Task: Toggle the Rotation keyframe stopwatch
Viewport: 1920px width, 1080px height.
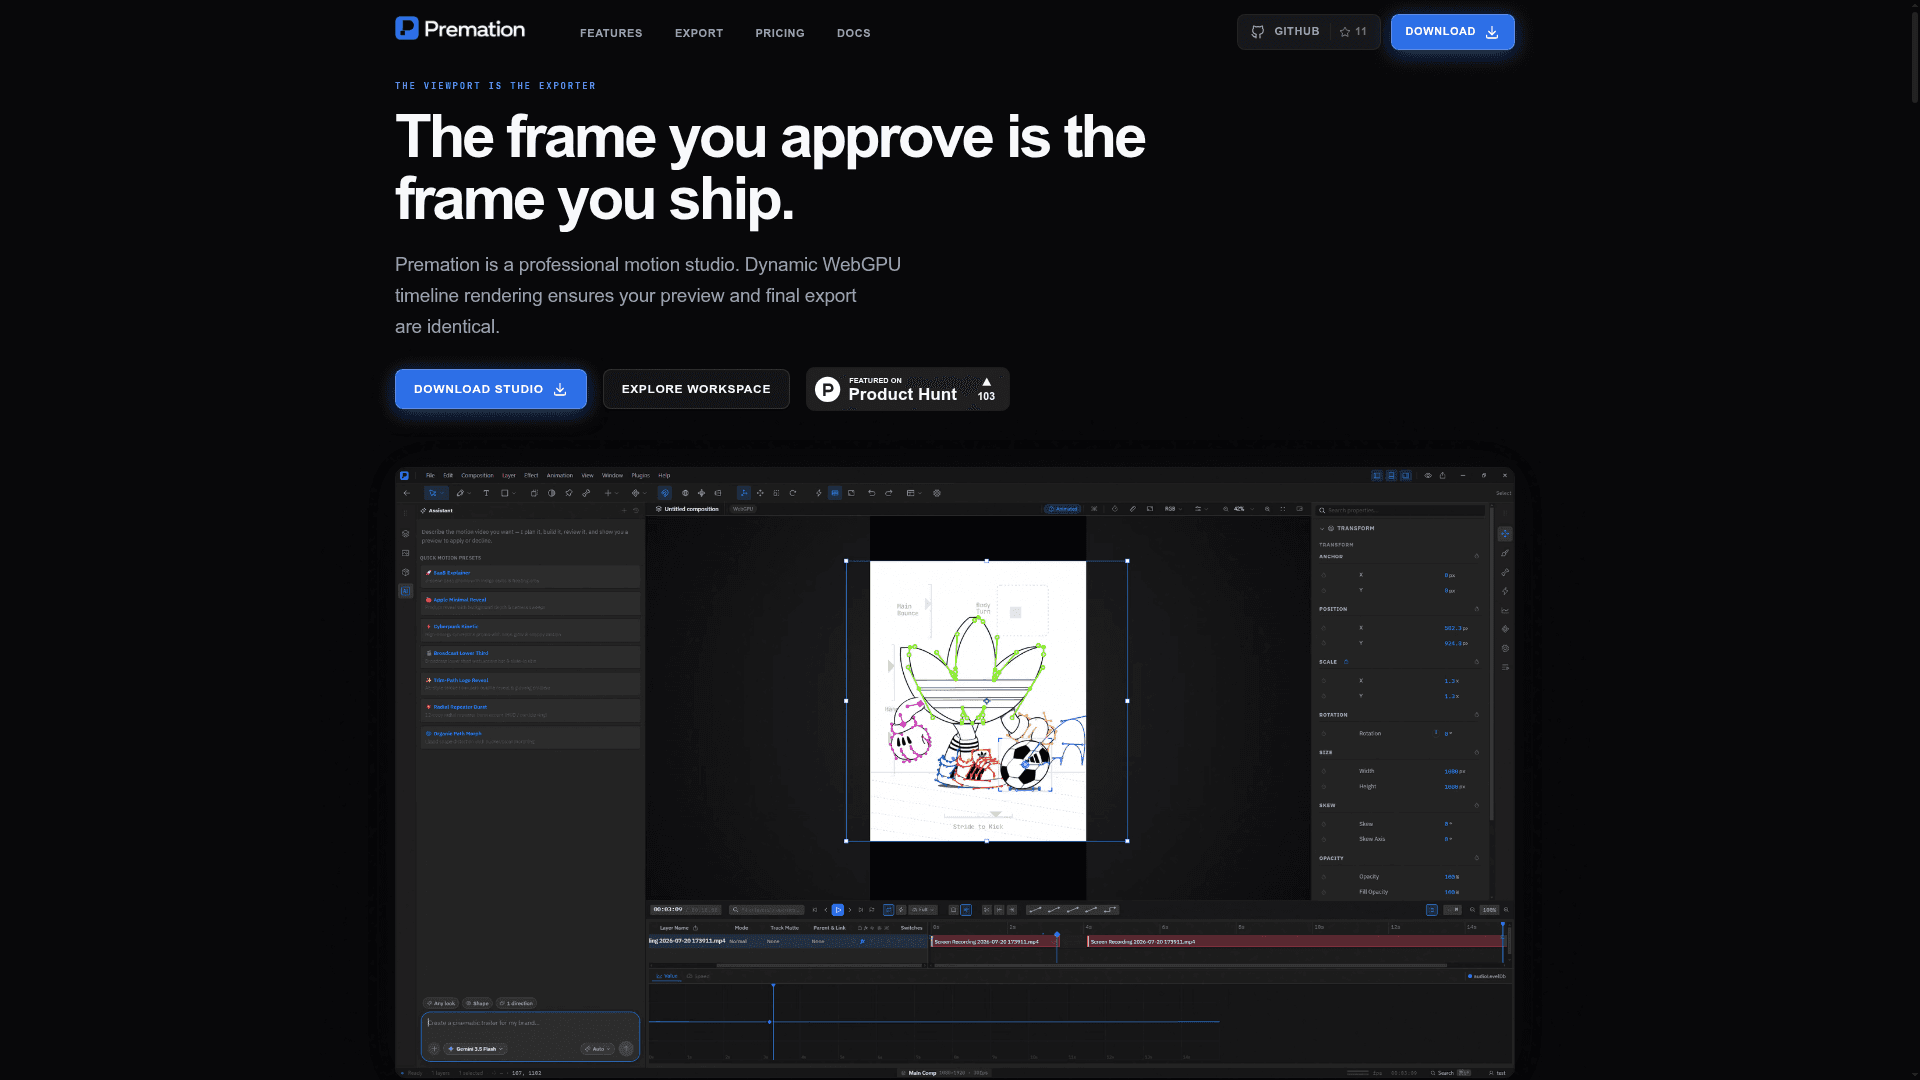Action: point(1324,733)
